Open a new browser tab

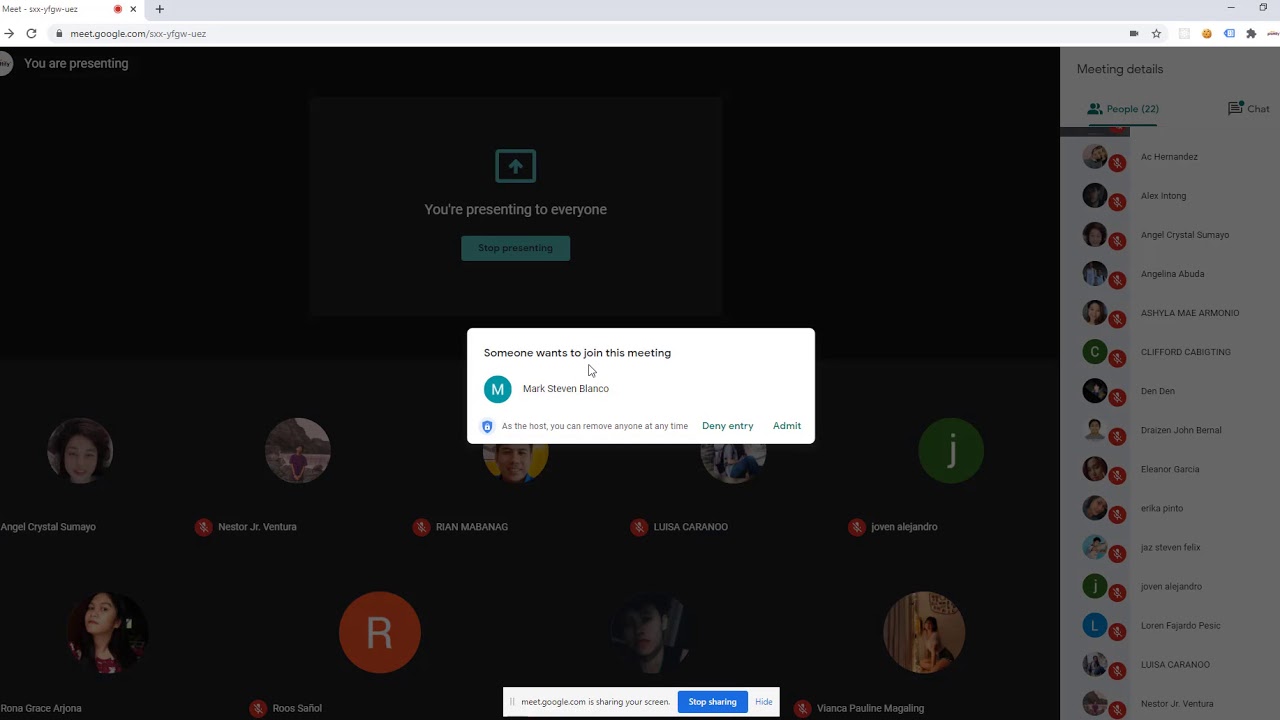[x=159, y=9]
